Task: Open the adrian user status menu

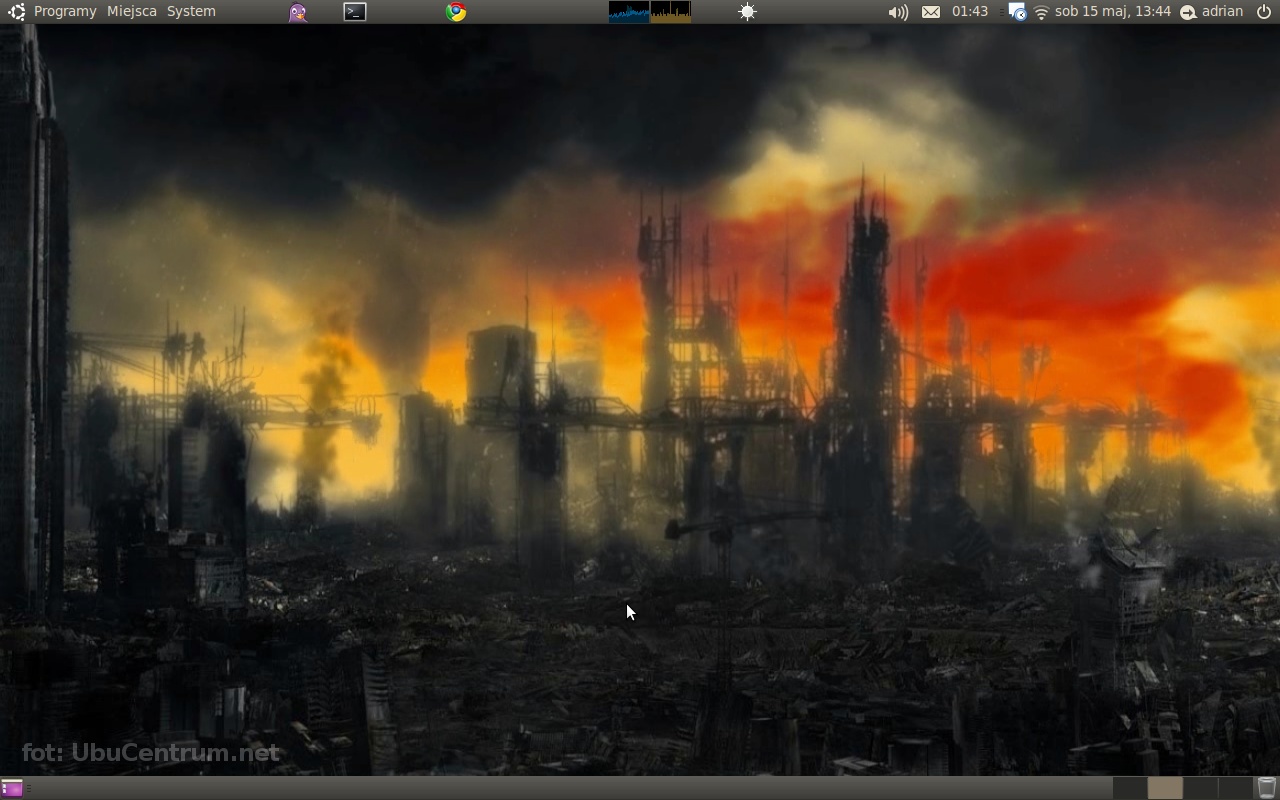Action: point(1212,12)
